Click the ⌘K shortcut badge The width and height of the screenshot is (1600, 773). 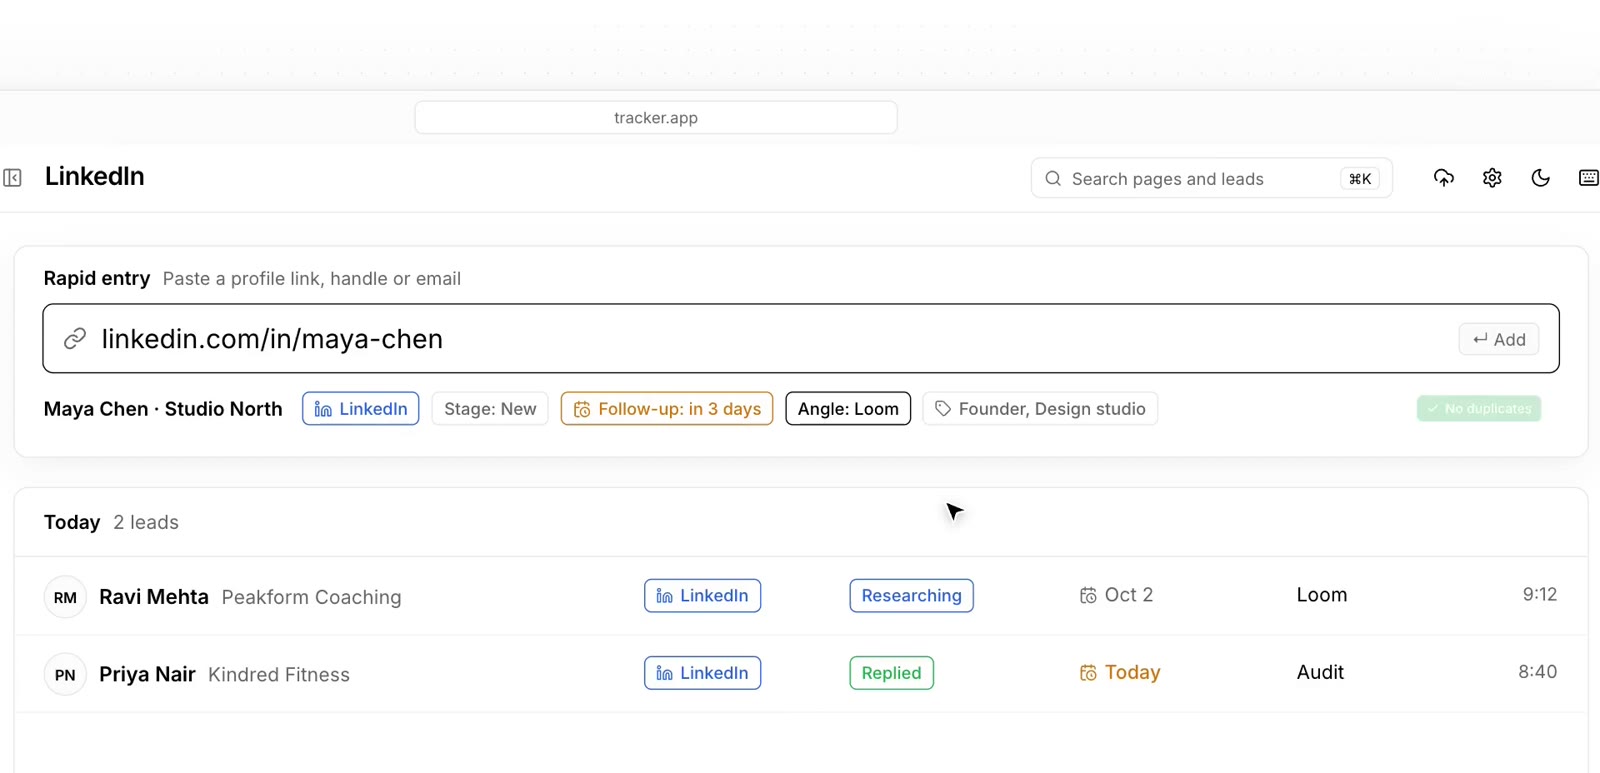[x=1360, y=179]
